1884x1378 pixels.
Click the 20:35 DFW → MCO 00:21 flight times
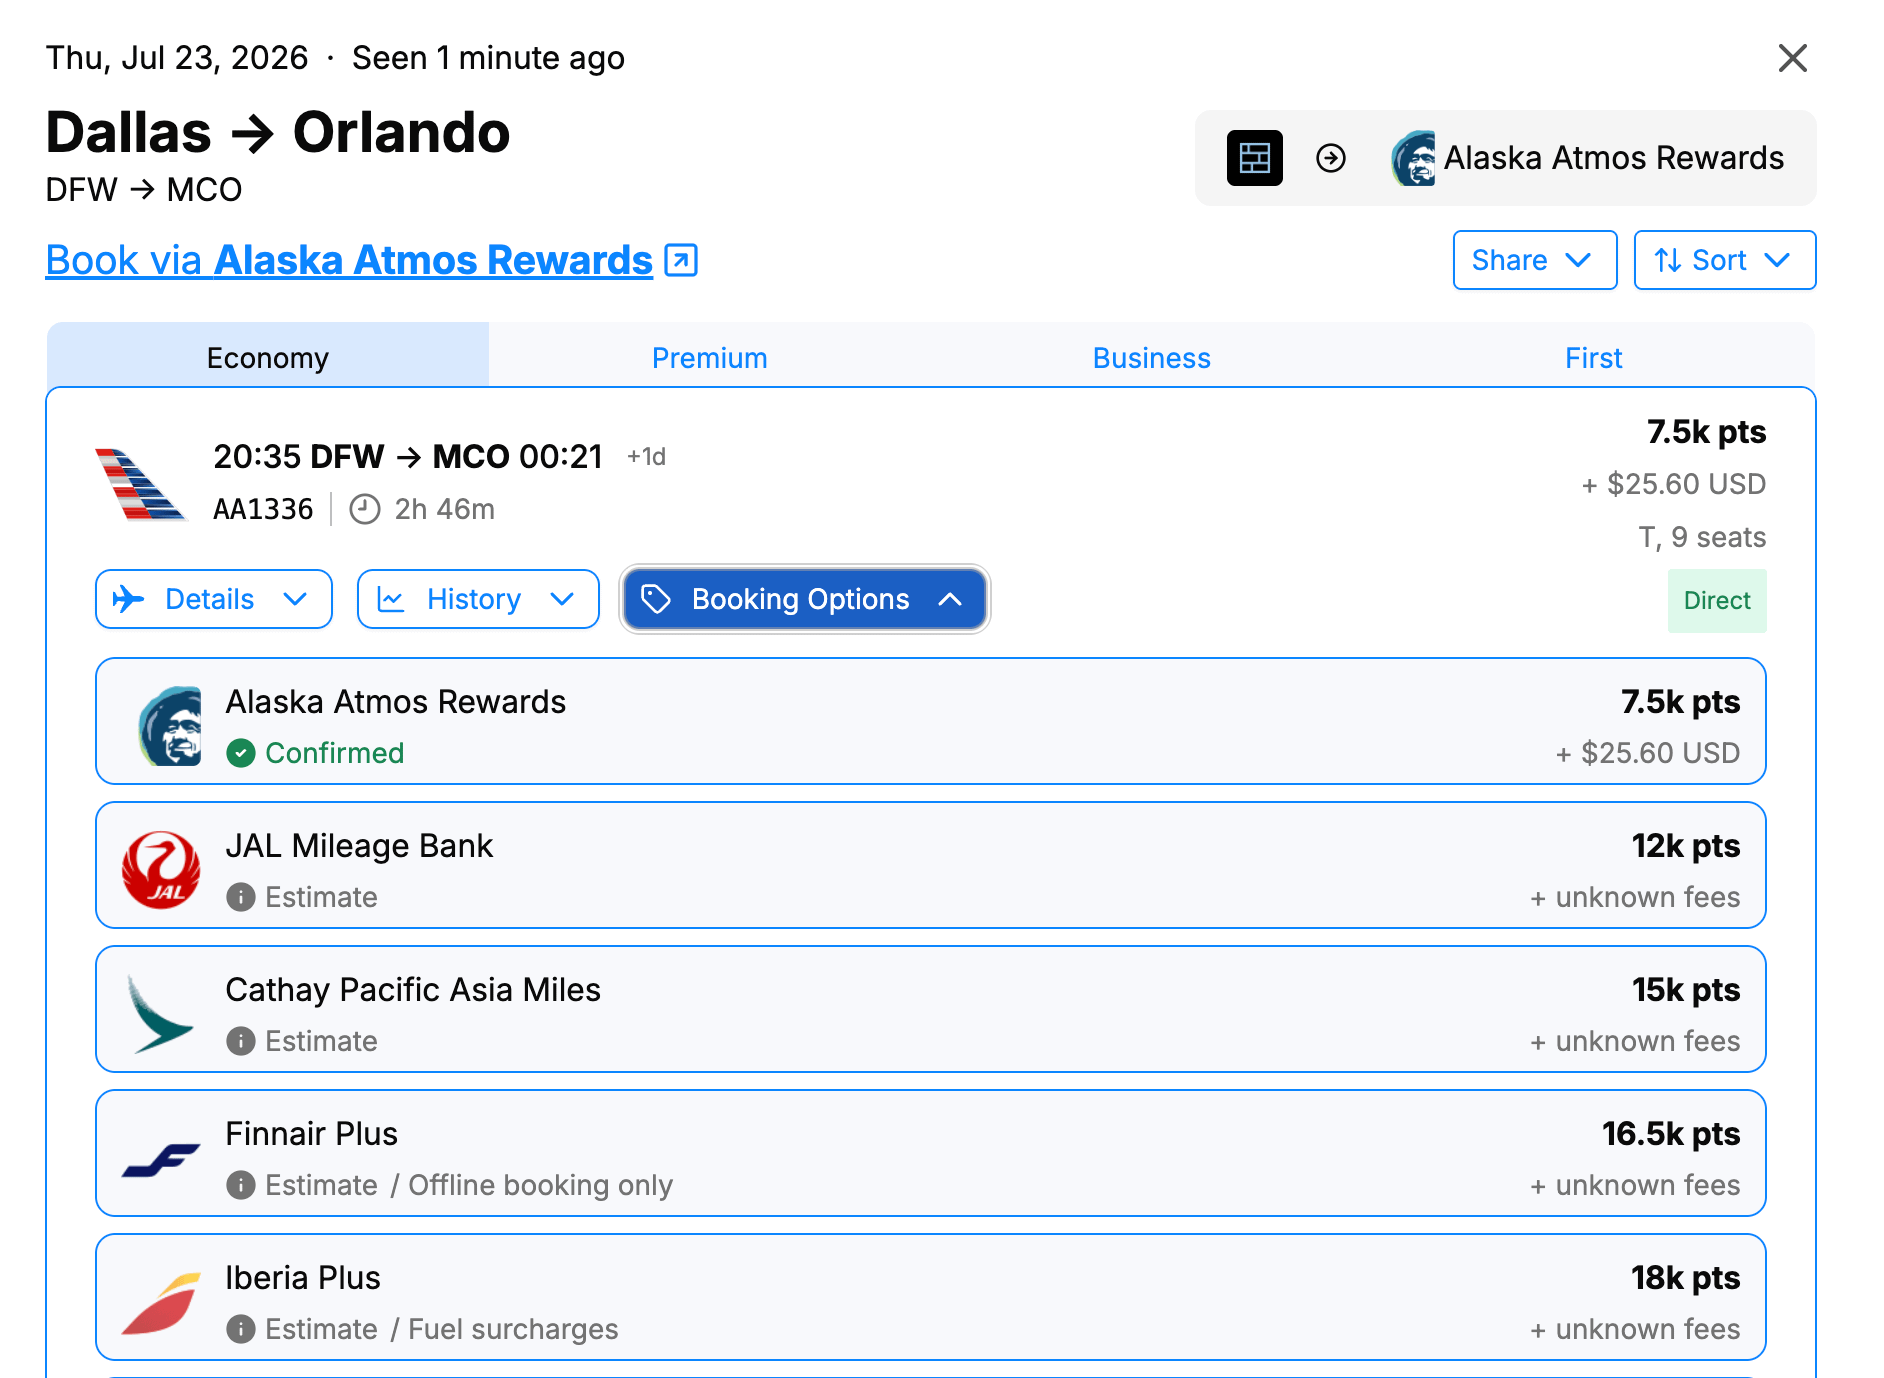pos(408,457)
